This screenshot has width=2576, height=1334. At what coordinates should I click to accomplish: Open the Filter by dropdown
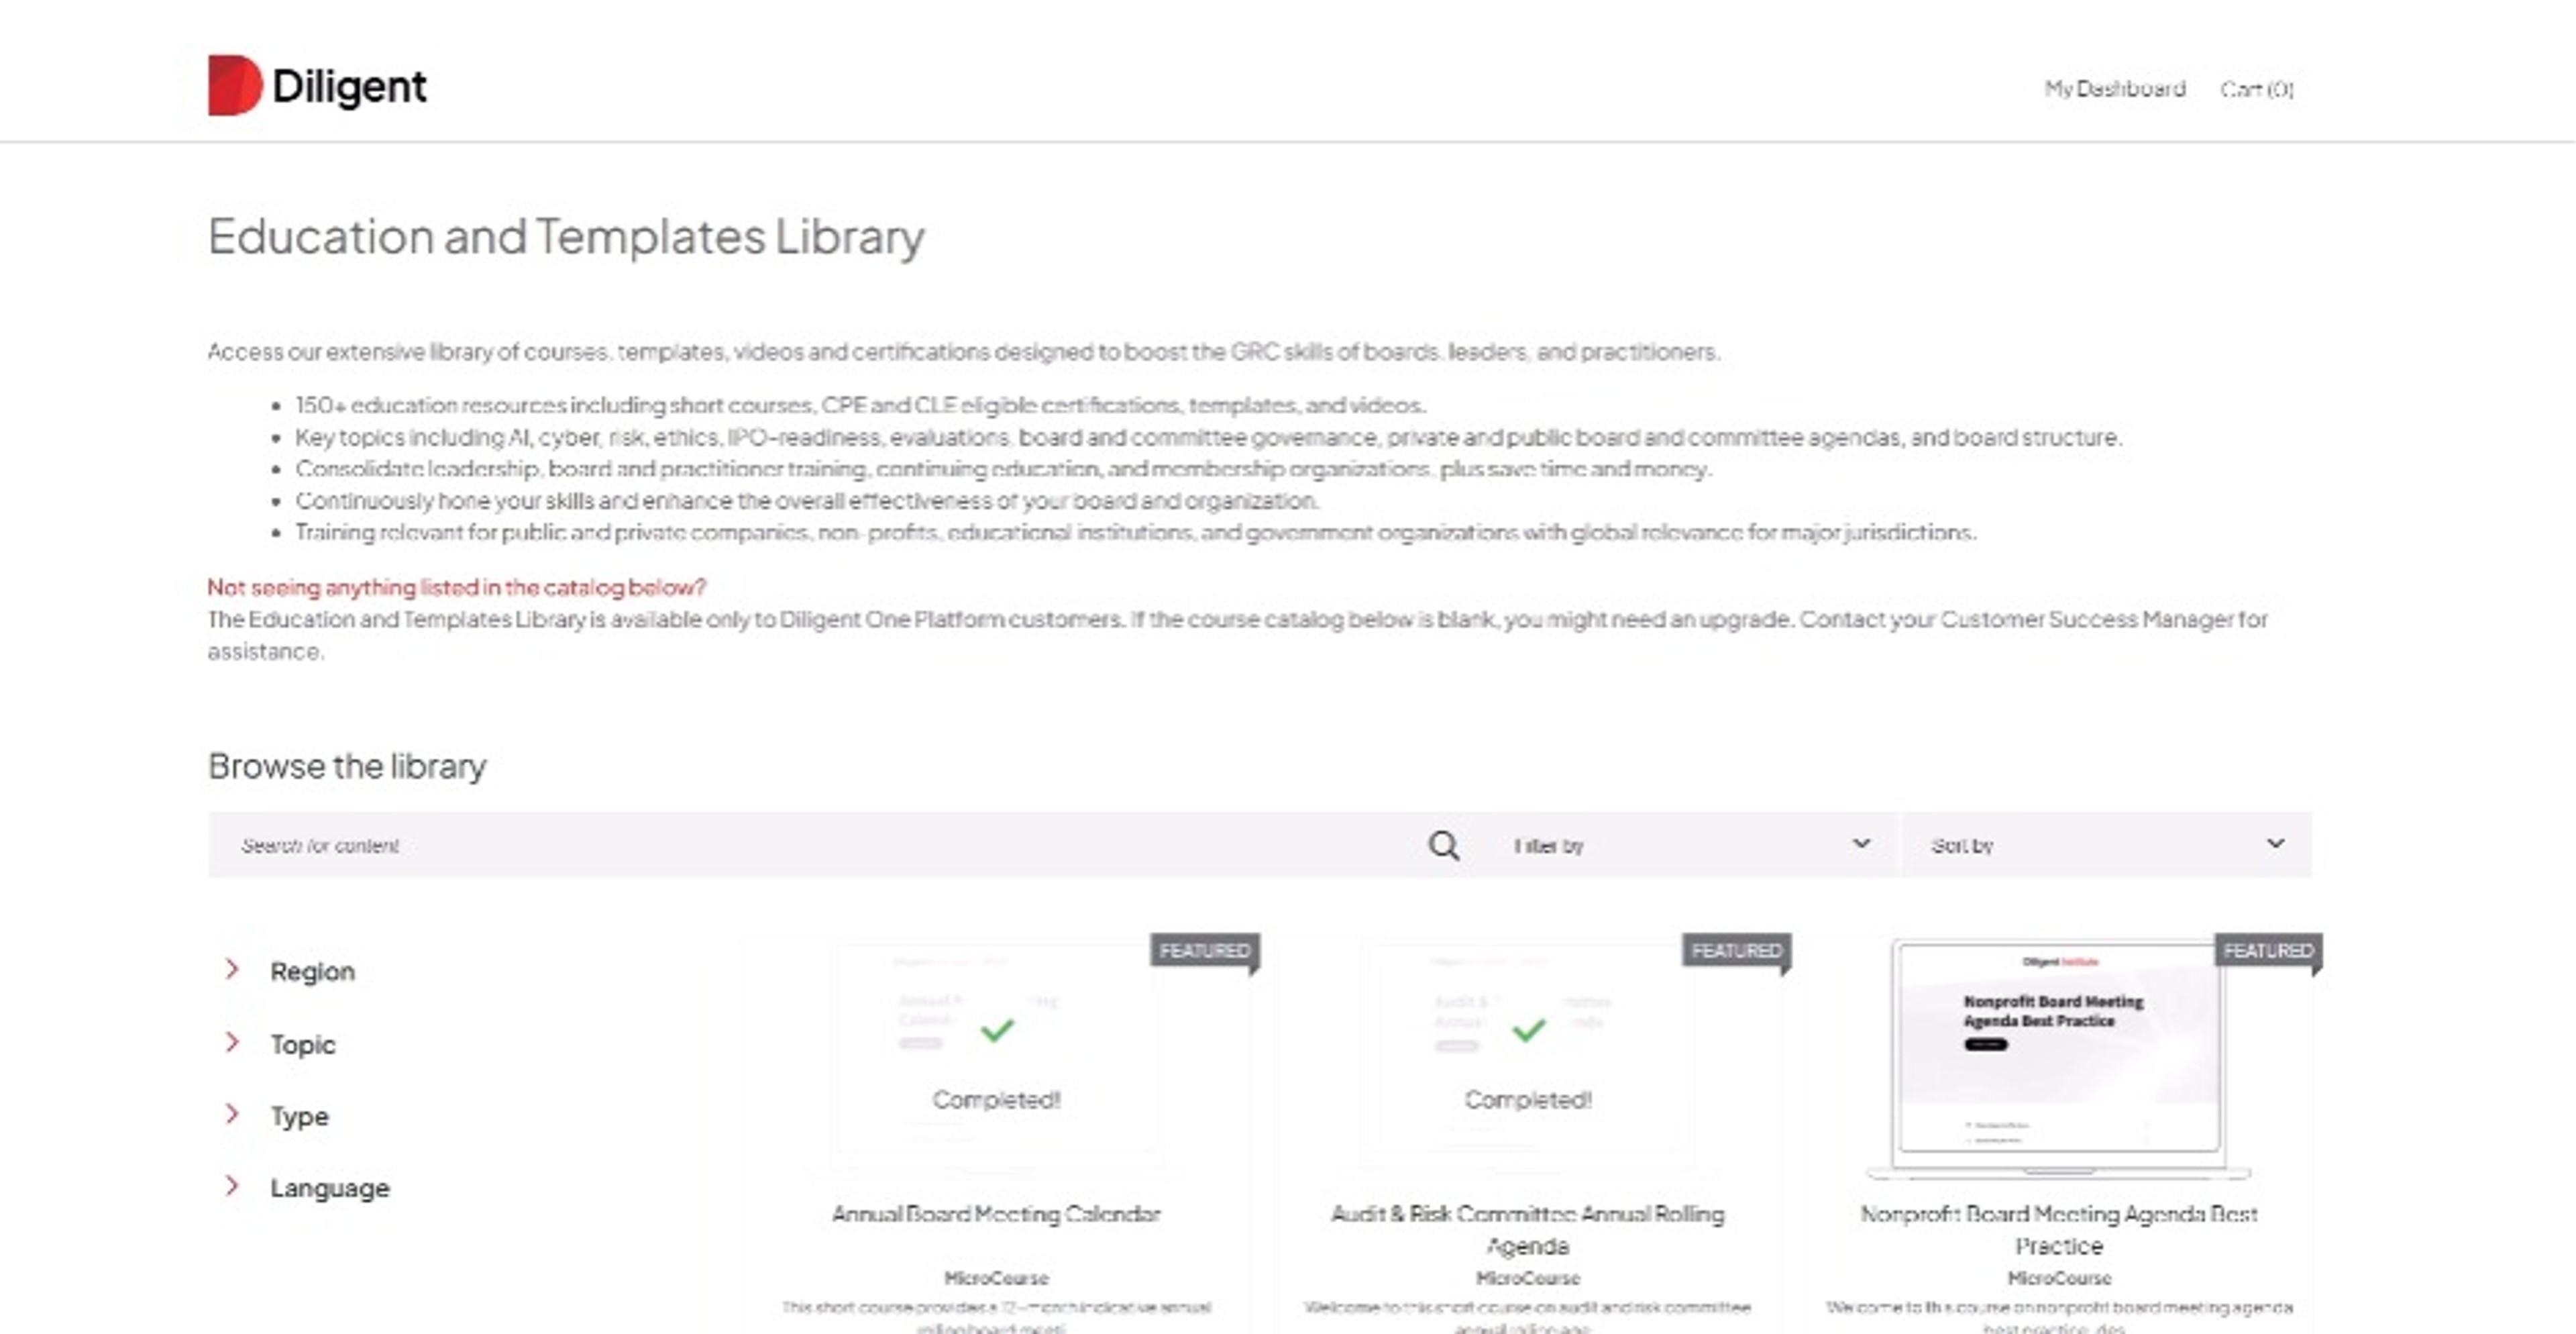pos(1690,846)
